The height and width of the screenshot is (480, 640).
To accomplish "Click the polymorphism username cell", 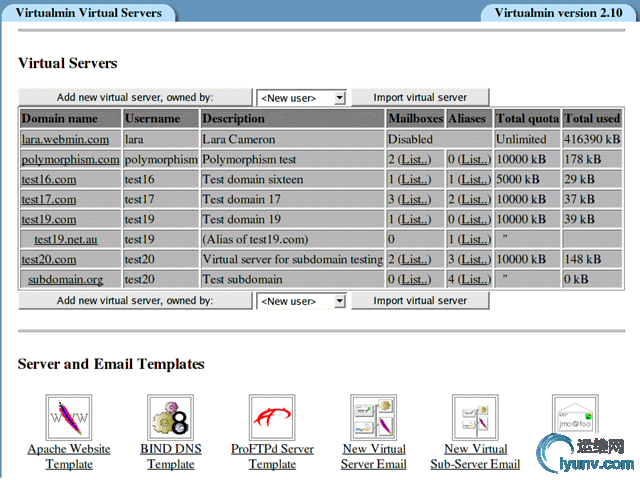I will tap(161, 160).
